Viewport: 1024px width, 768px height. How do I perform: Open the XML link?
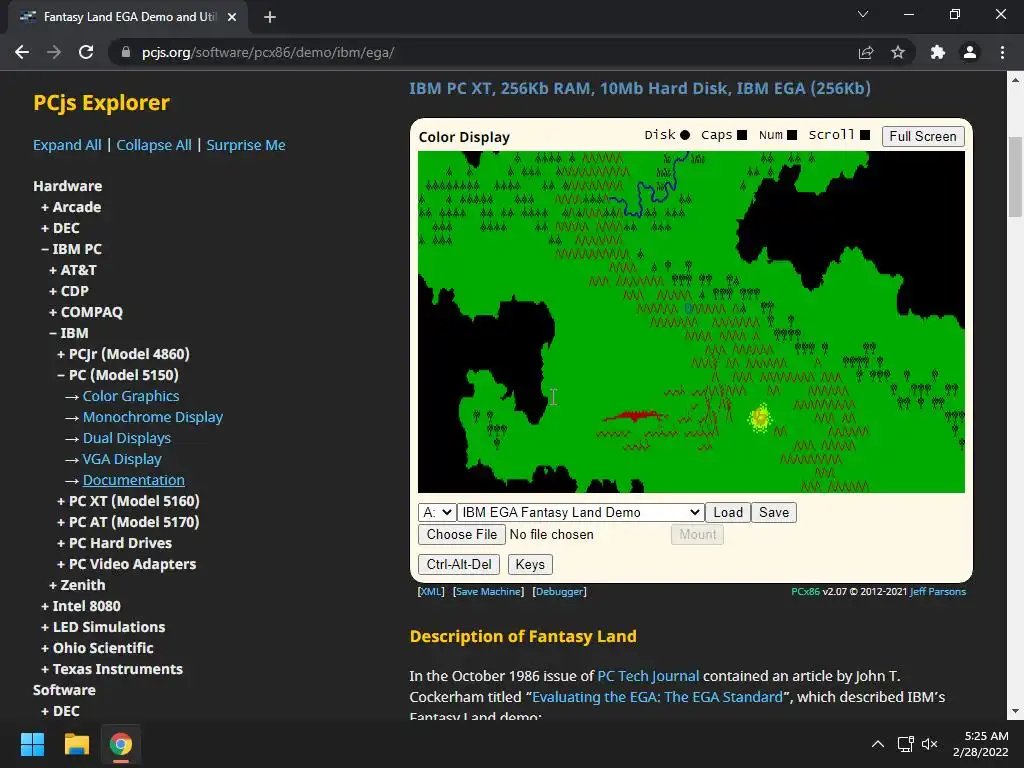click(431, 592)
